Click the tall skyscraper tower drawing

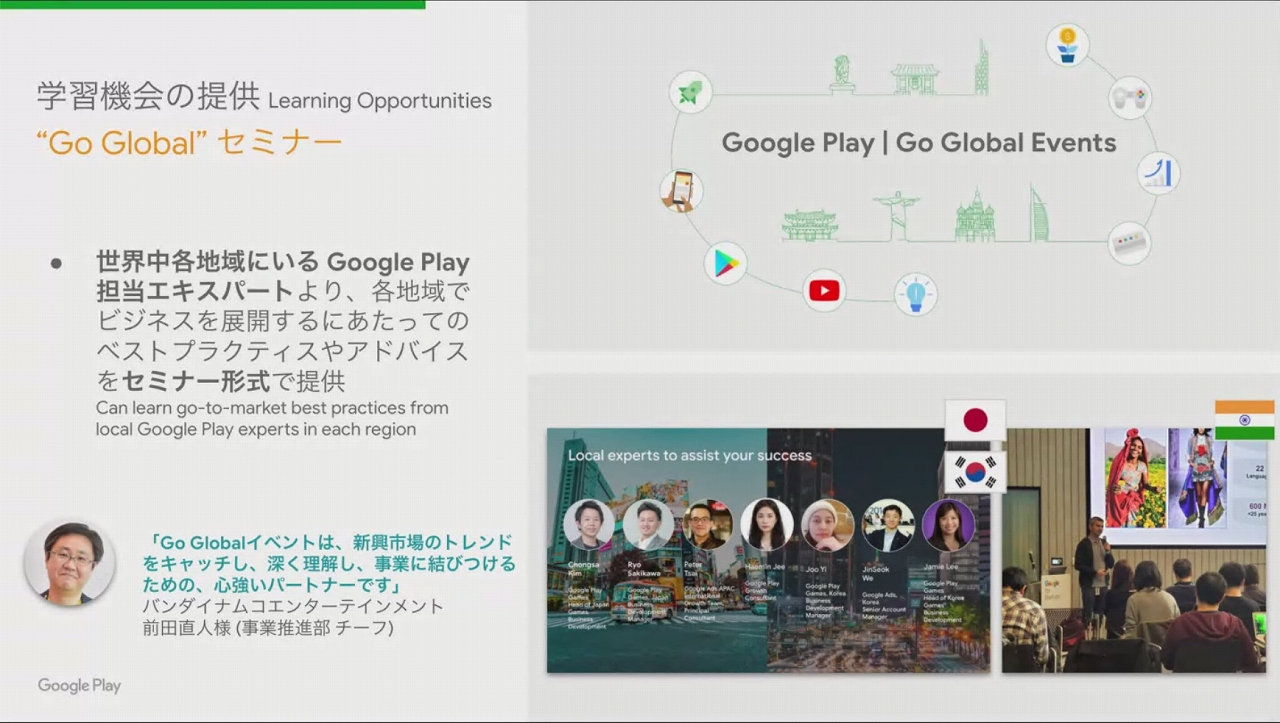click(982, 67)
